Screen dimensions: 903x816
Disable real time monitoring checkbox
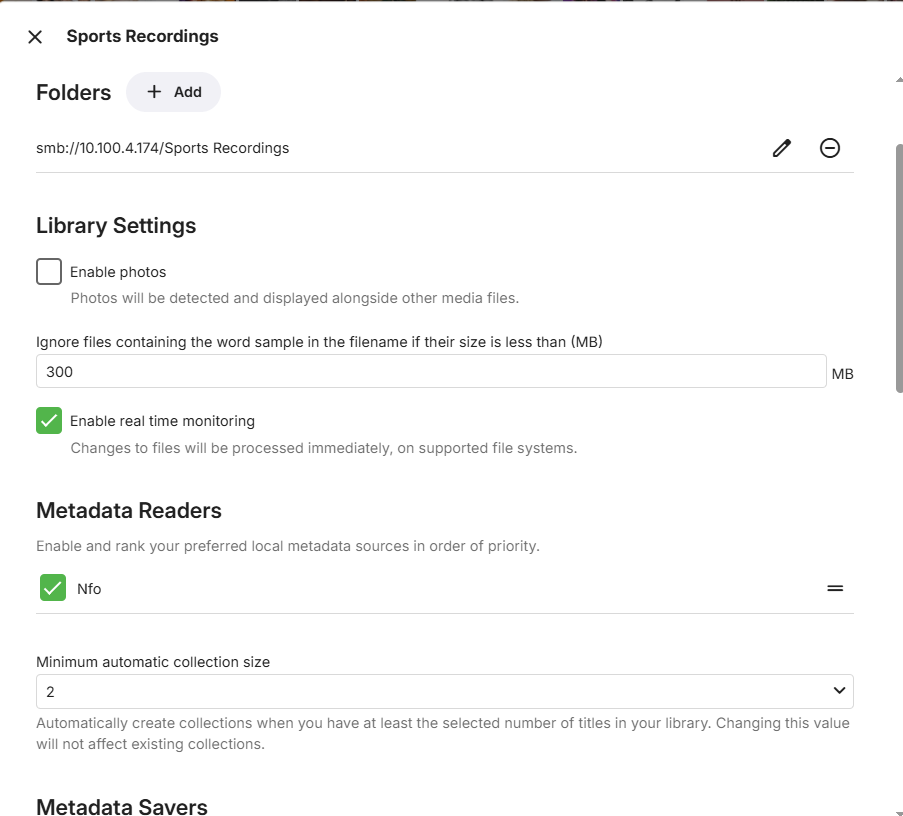(x=49, y=421)
